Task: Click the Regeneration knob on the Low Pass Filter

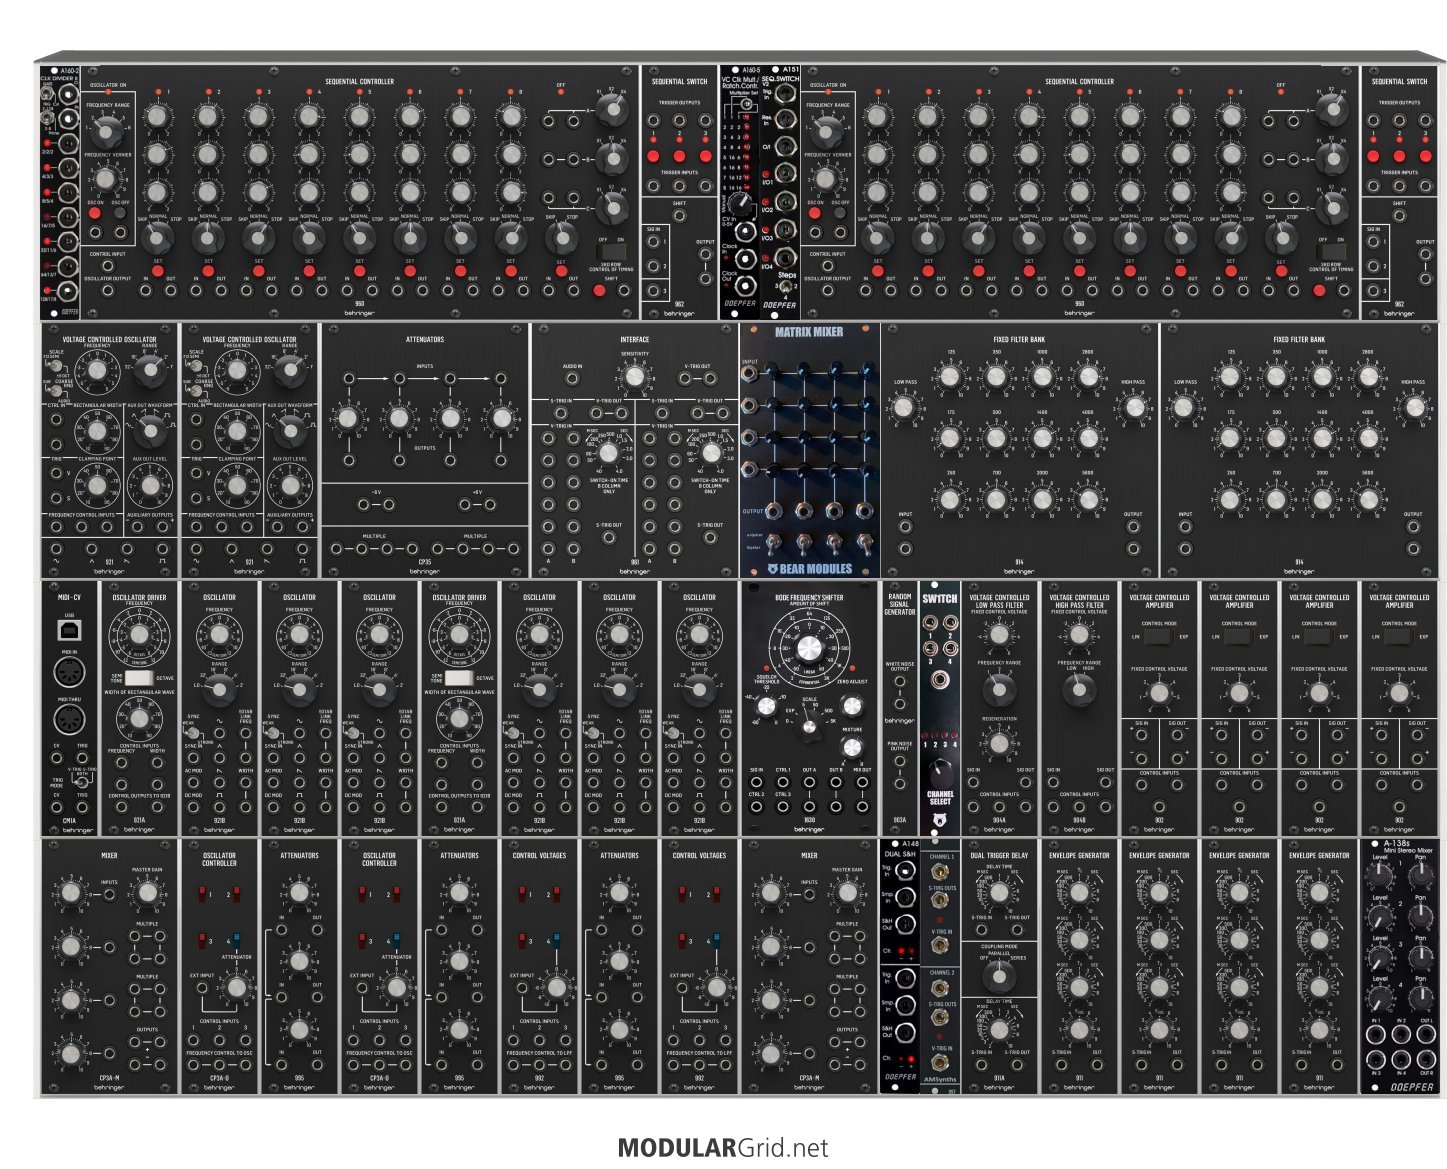Action: click(999, 743)
